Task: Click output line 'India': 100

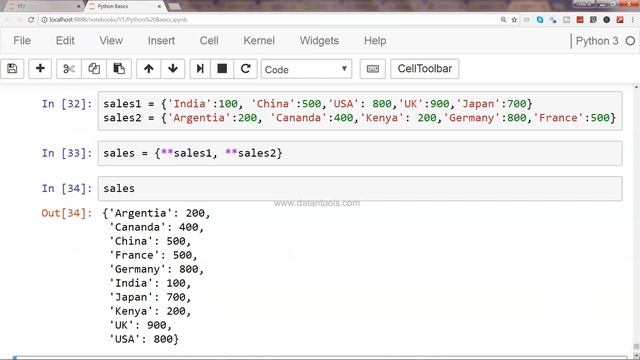Action: (150, 283)
